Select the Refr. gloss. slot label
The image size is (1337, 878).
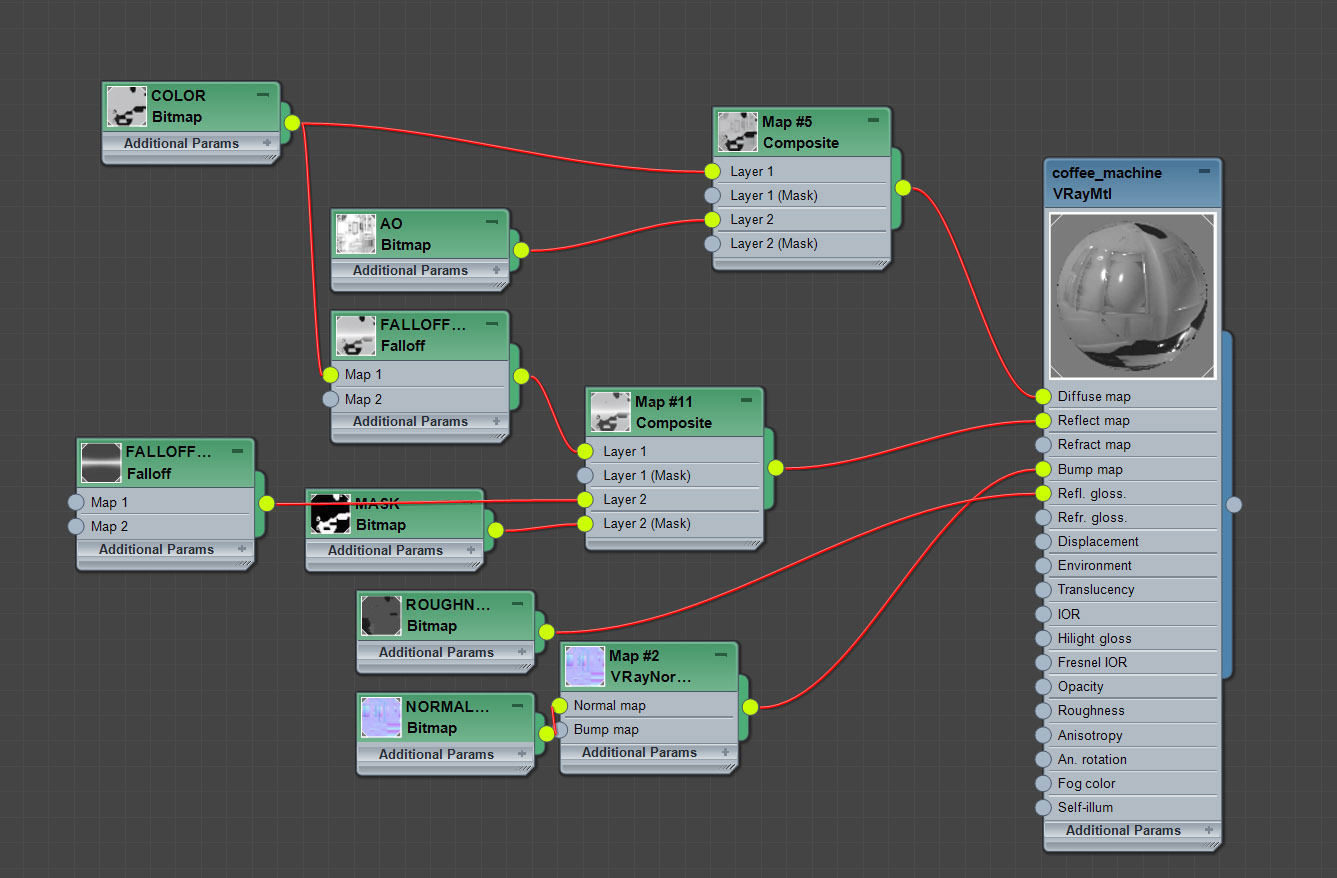pyautogui.click(x=1092, y=517)
